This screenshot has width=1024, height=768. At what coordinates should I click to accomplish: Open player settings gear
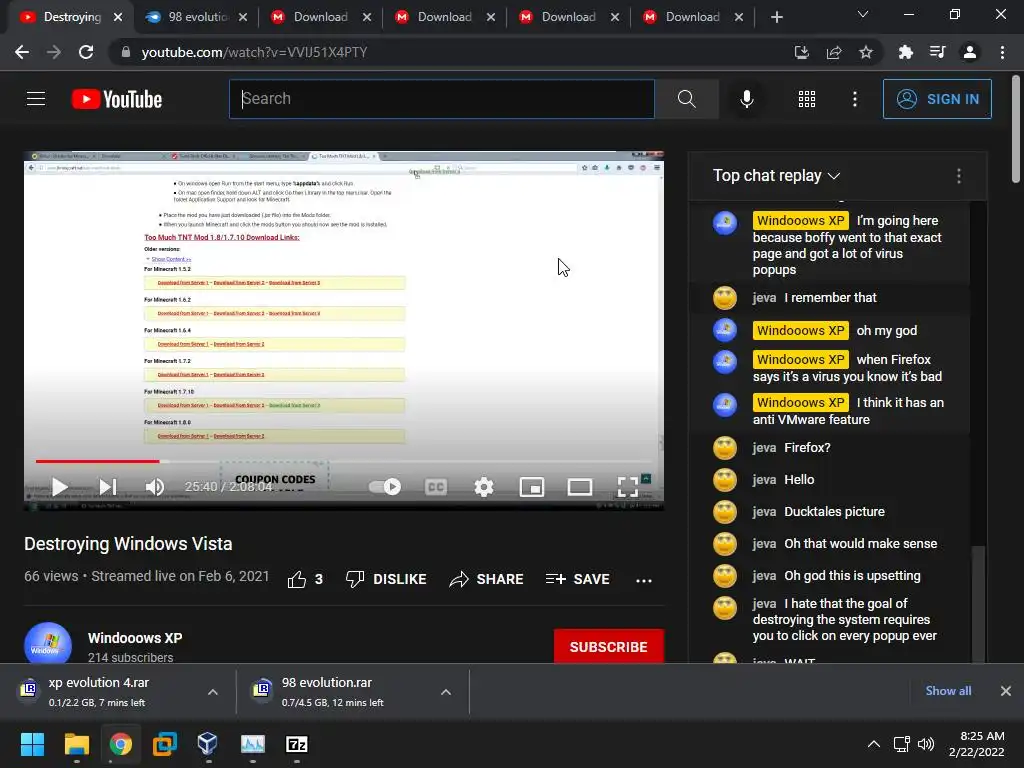click(484, 487)
